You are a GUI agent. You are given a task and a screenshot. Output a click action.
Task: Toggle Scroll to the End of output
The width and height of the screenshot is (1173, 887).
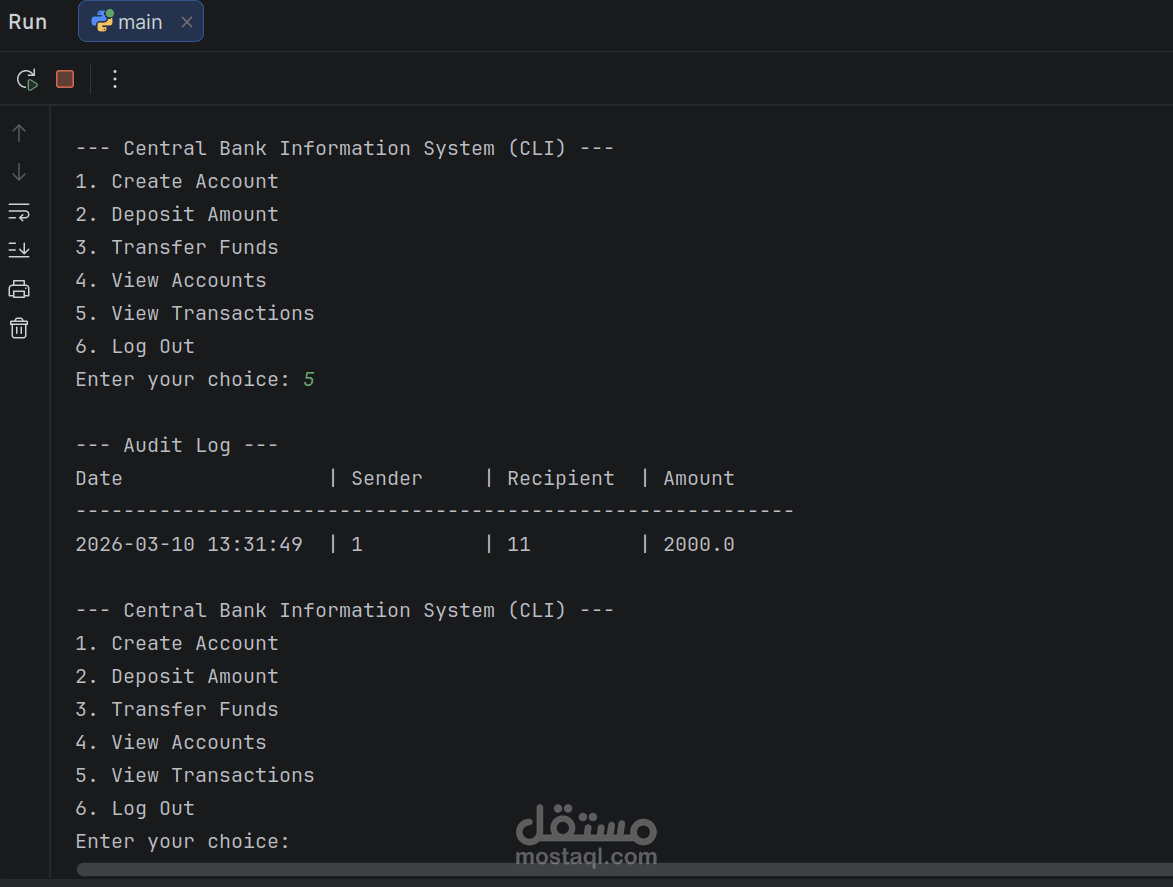19,250
